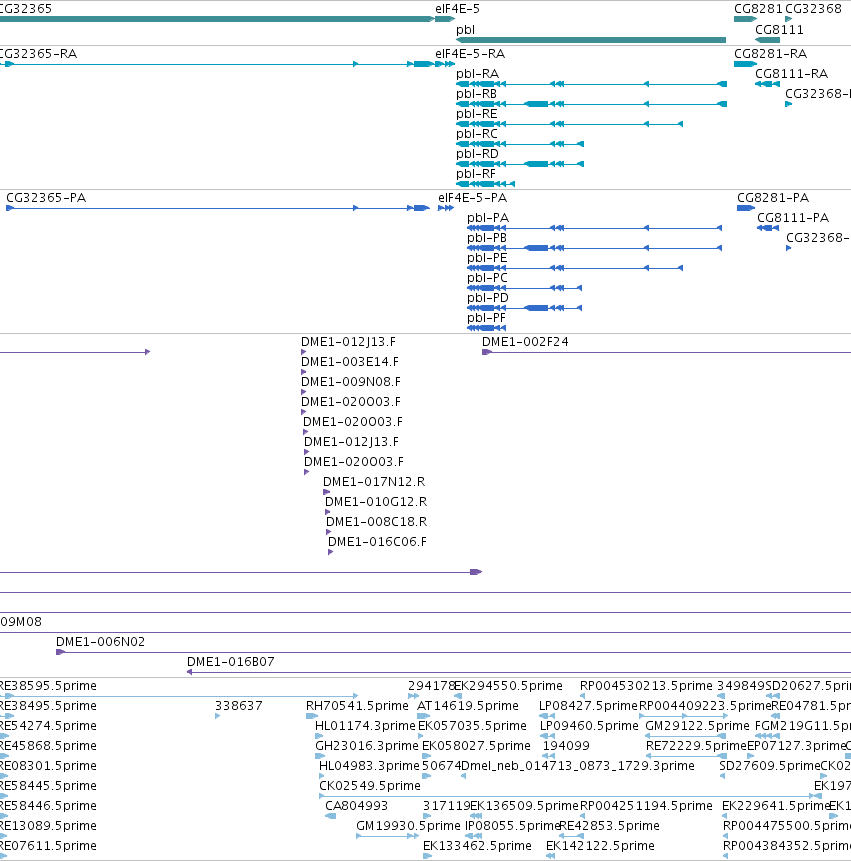This screenshot has height=861, width=851.
Task: Click the EK142122.5prime EST label
Action: [x=600, y=846]
